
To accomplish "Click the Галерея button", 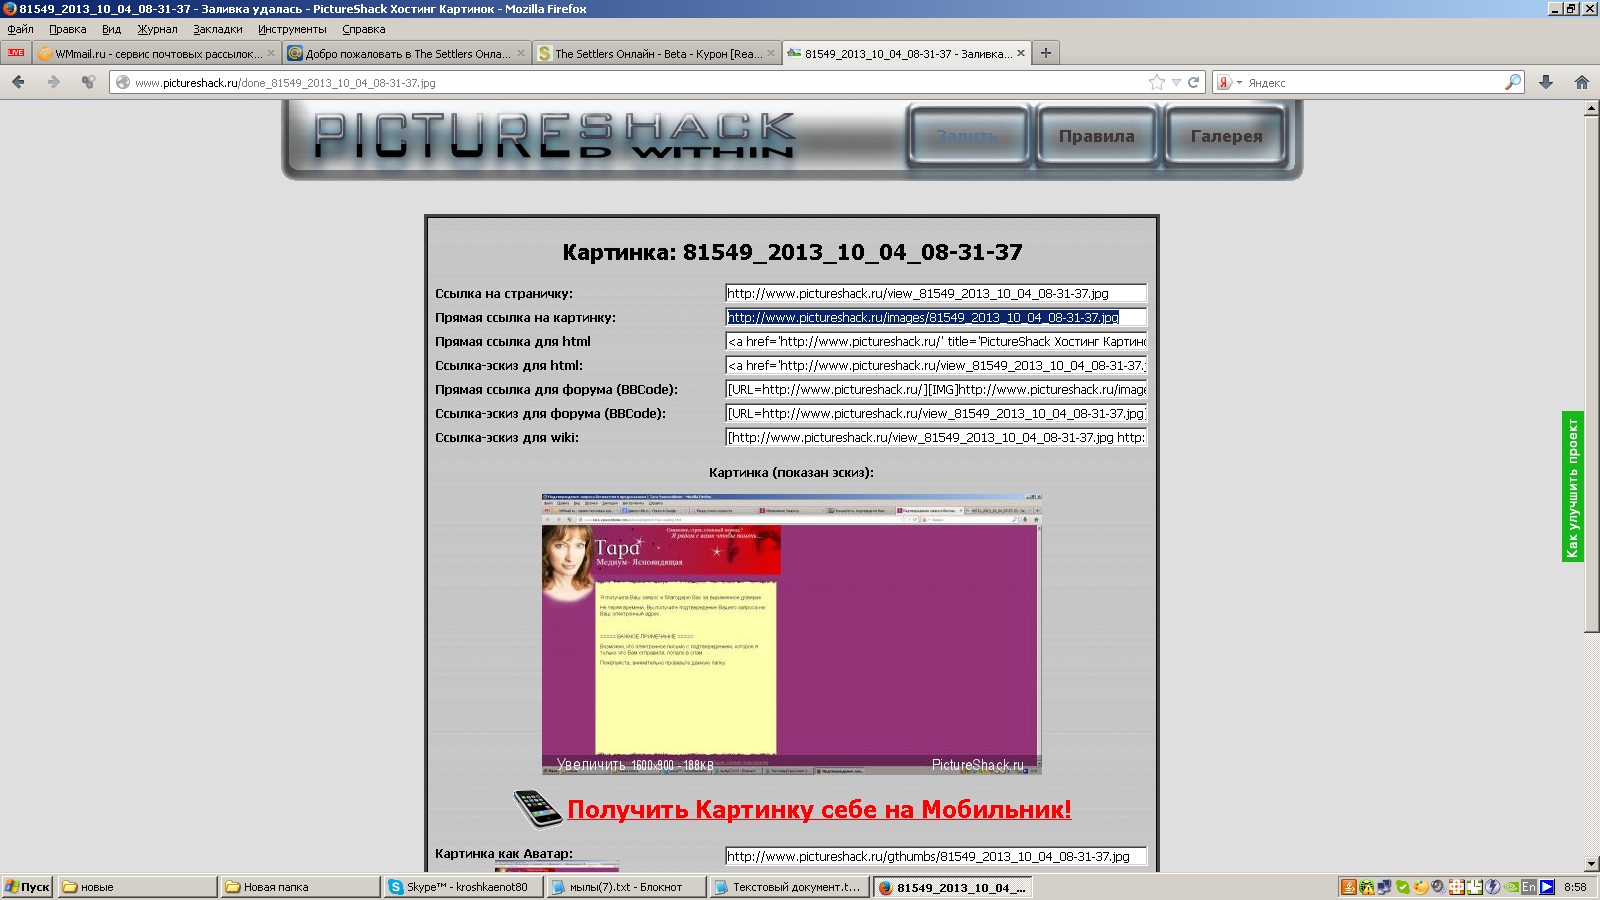I will [x=1226, y=136].
